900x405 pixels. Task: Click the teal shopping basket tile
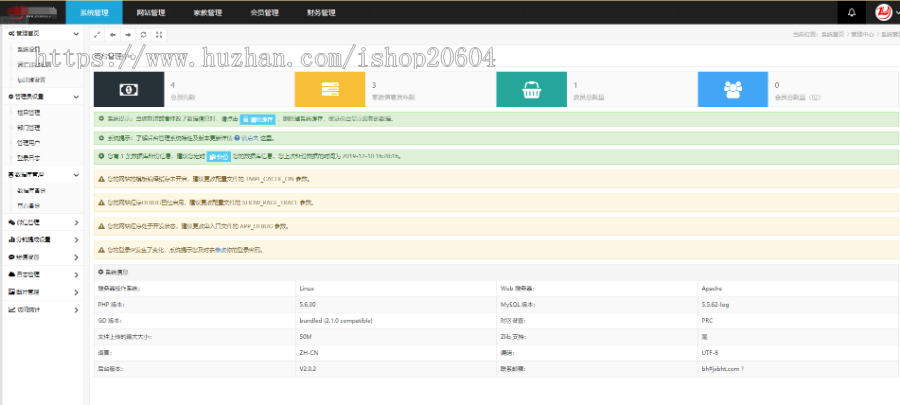click(x=532, y=89)
